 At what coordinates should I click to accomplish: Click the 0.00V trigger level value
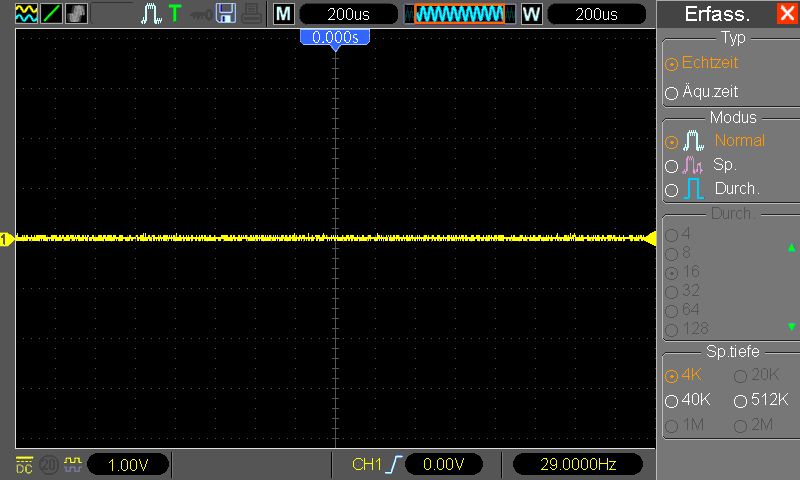(x=443, y=464)
